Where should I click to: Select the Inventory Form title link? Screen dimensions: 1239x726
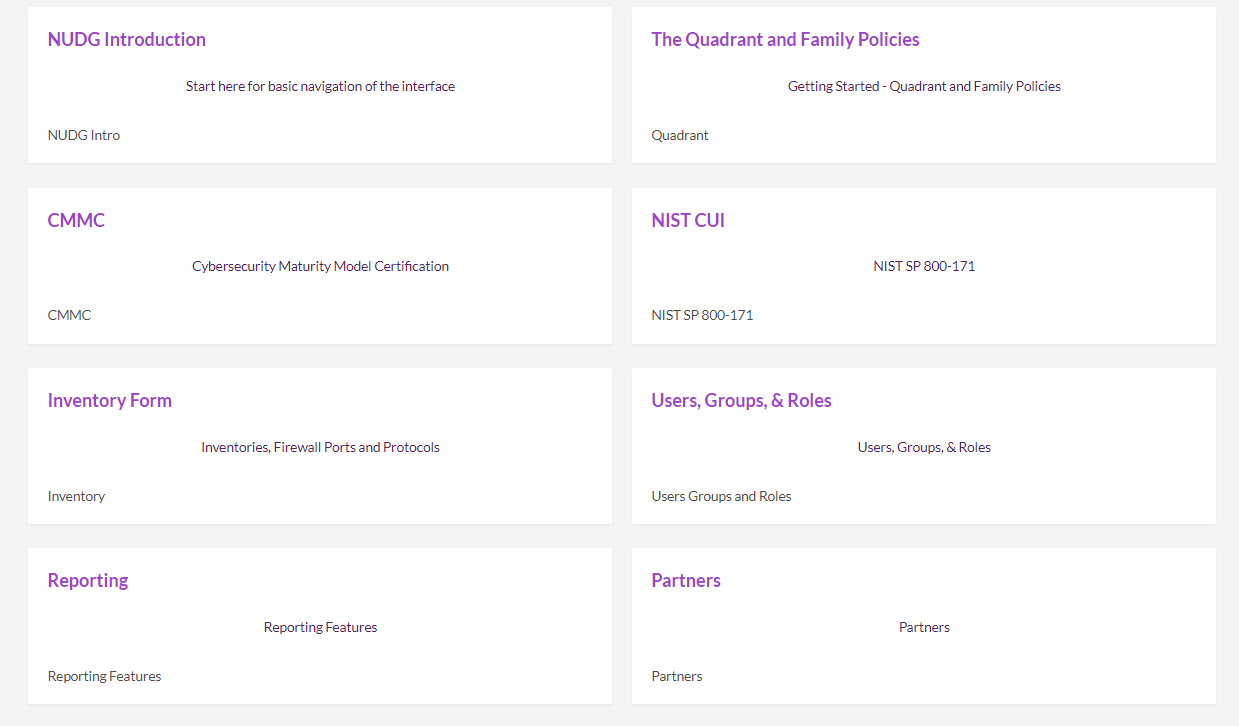click(110, 401)
